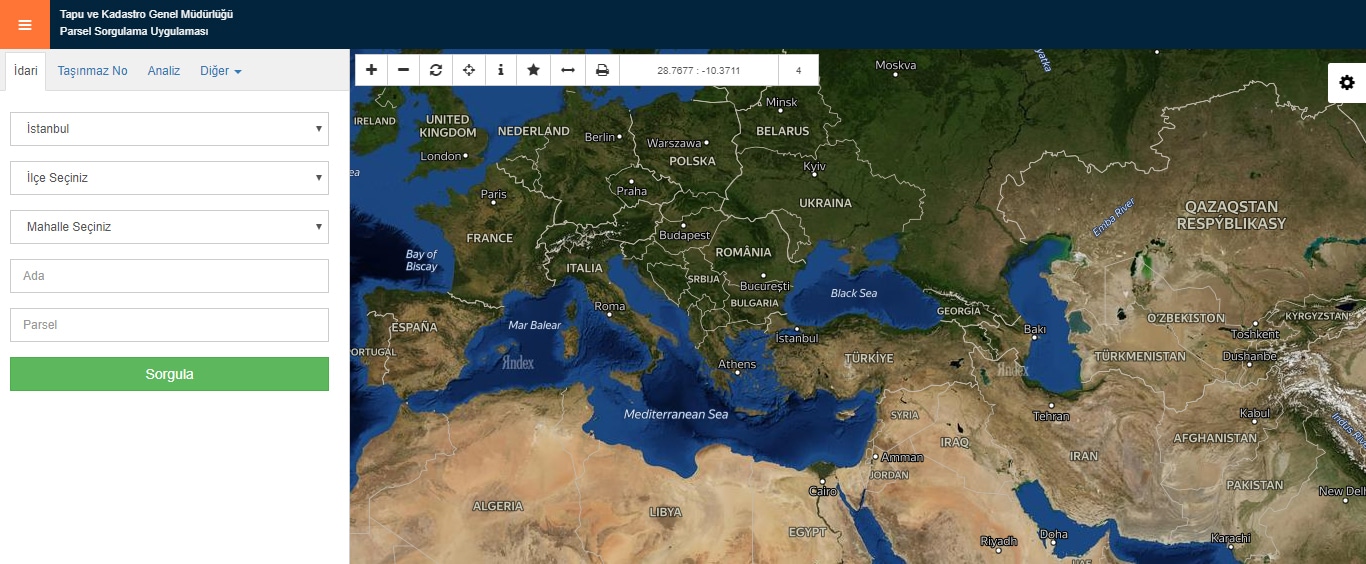Open the info tool in map toolbar
The width and height of the screenshot is (1366, 564).
[x=501, y=70]
